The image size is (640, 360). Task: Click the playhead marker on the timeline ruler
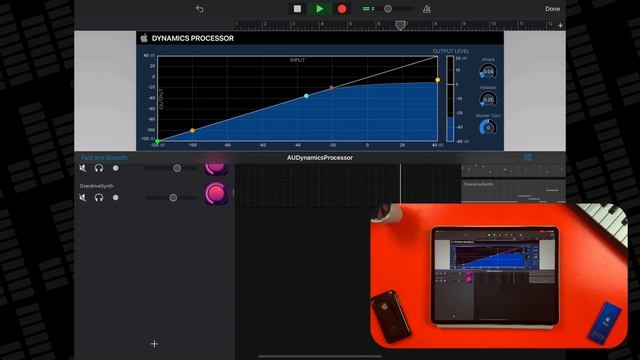400,25
